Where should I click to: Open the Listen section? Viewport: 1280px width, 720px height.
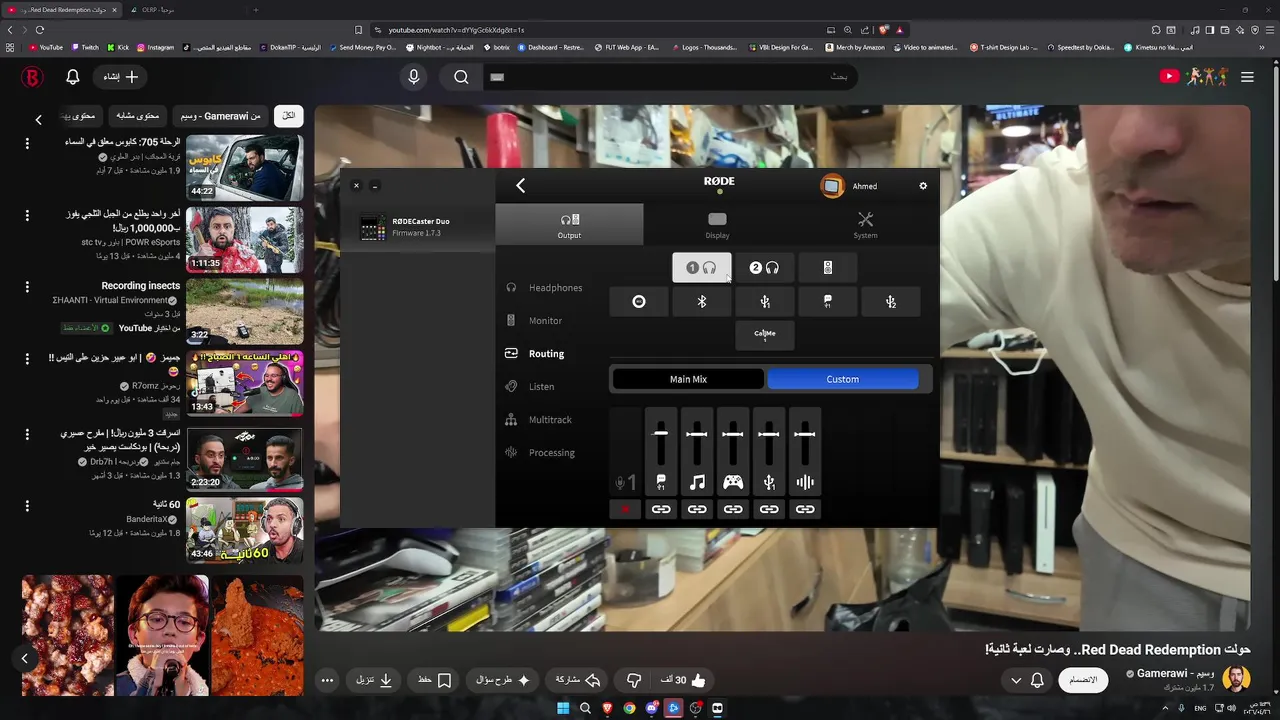coord(530,387)
